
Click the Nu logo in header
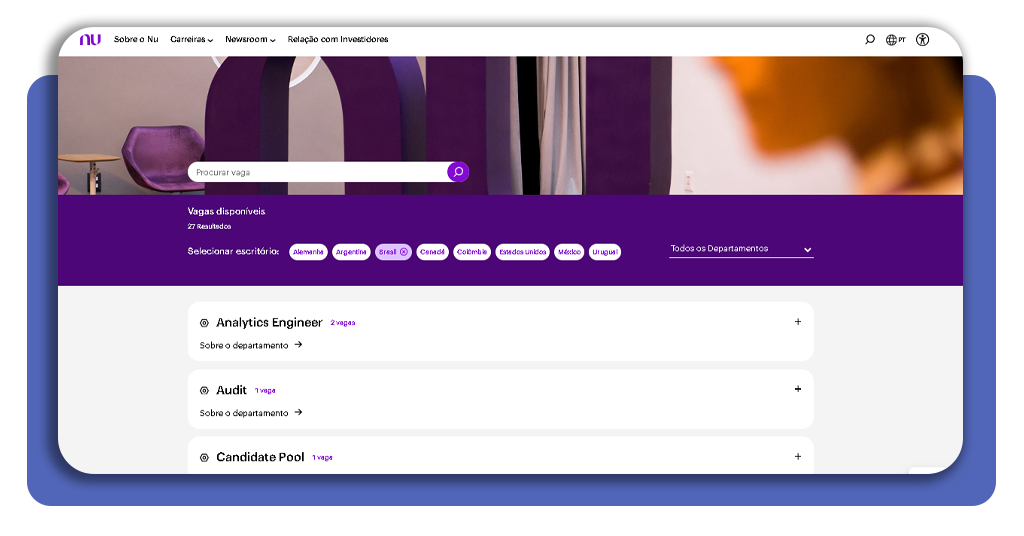coord(90,40)
